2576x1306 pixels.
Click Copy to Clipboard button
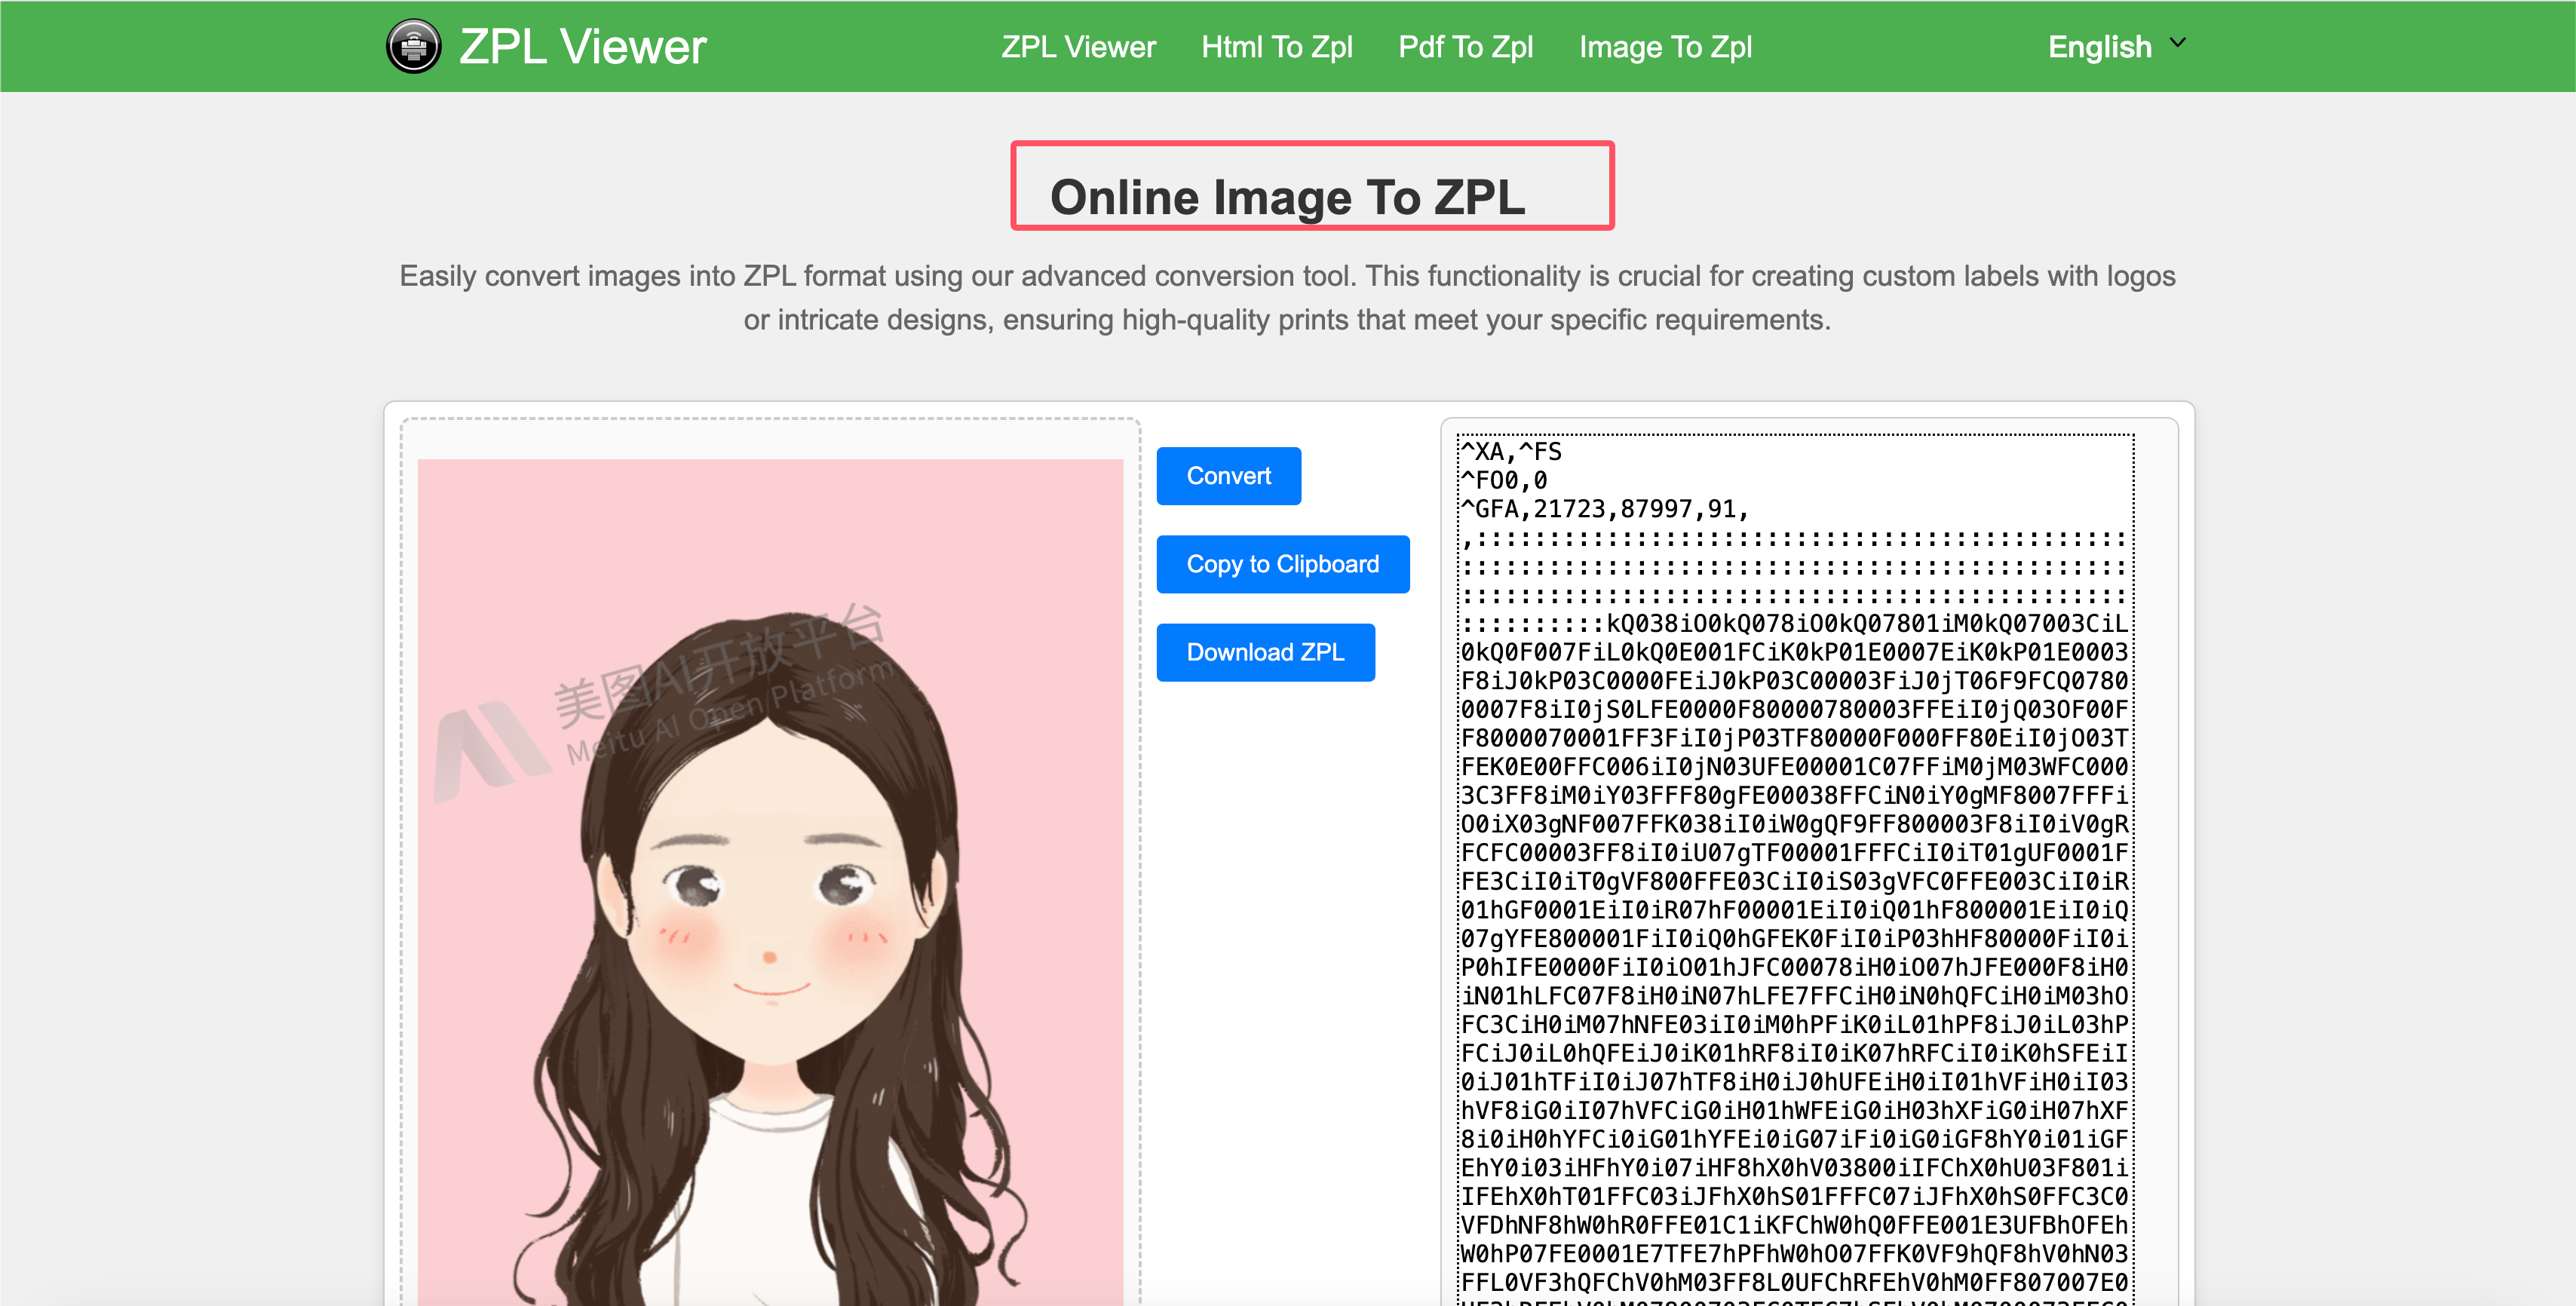pos(1282,564)
